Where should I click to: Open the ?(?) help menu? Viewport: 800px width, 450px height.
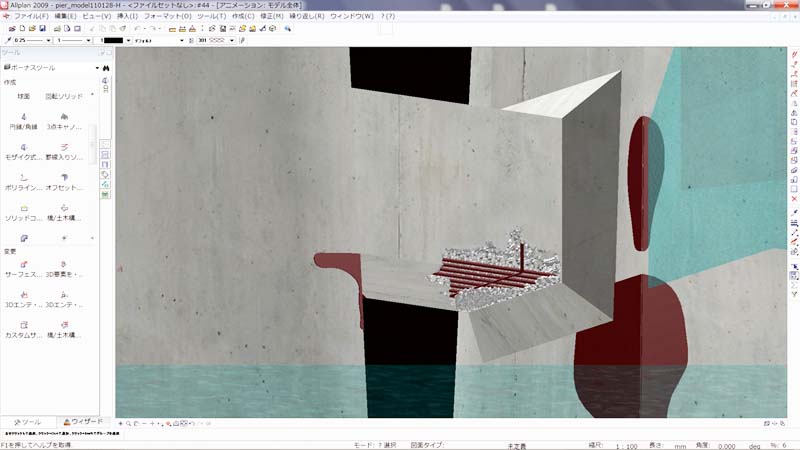click(387, 16)
